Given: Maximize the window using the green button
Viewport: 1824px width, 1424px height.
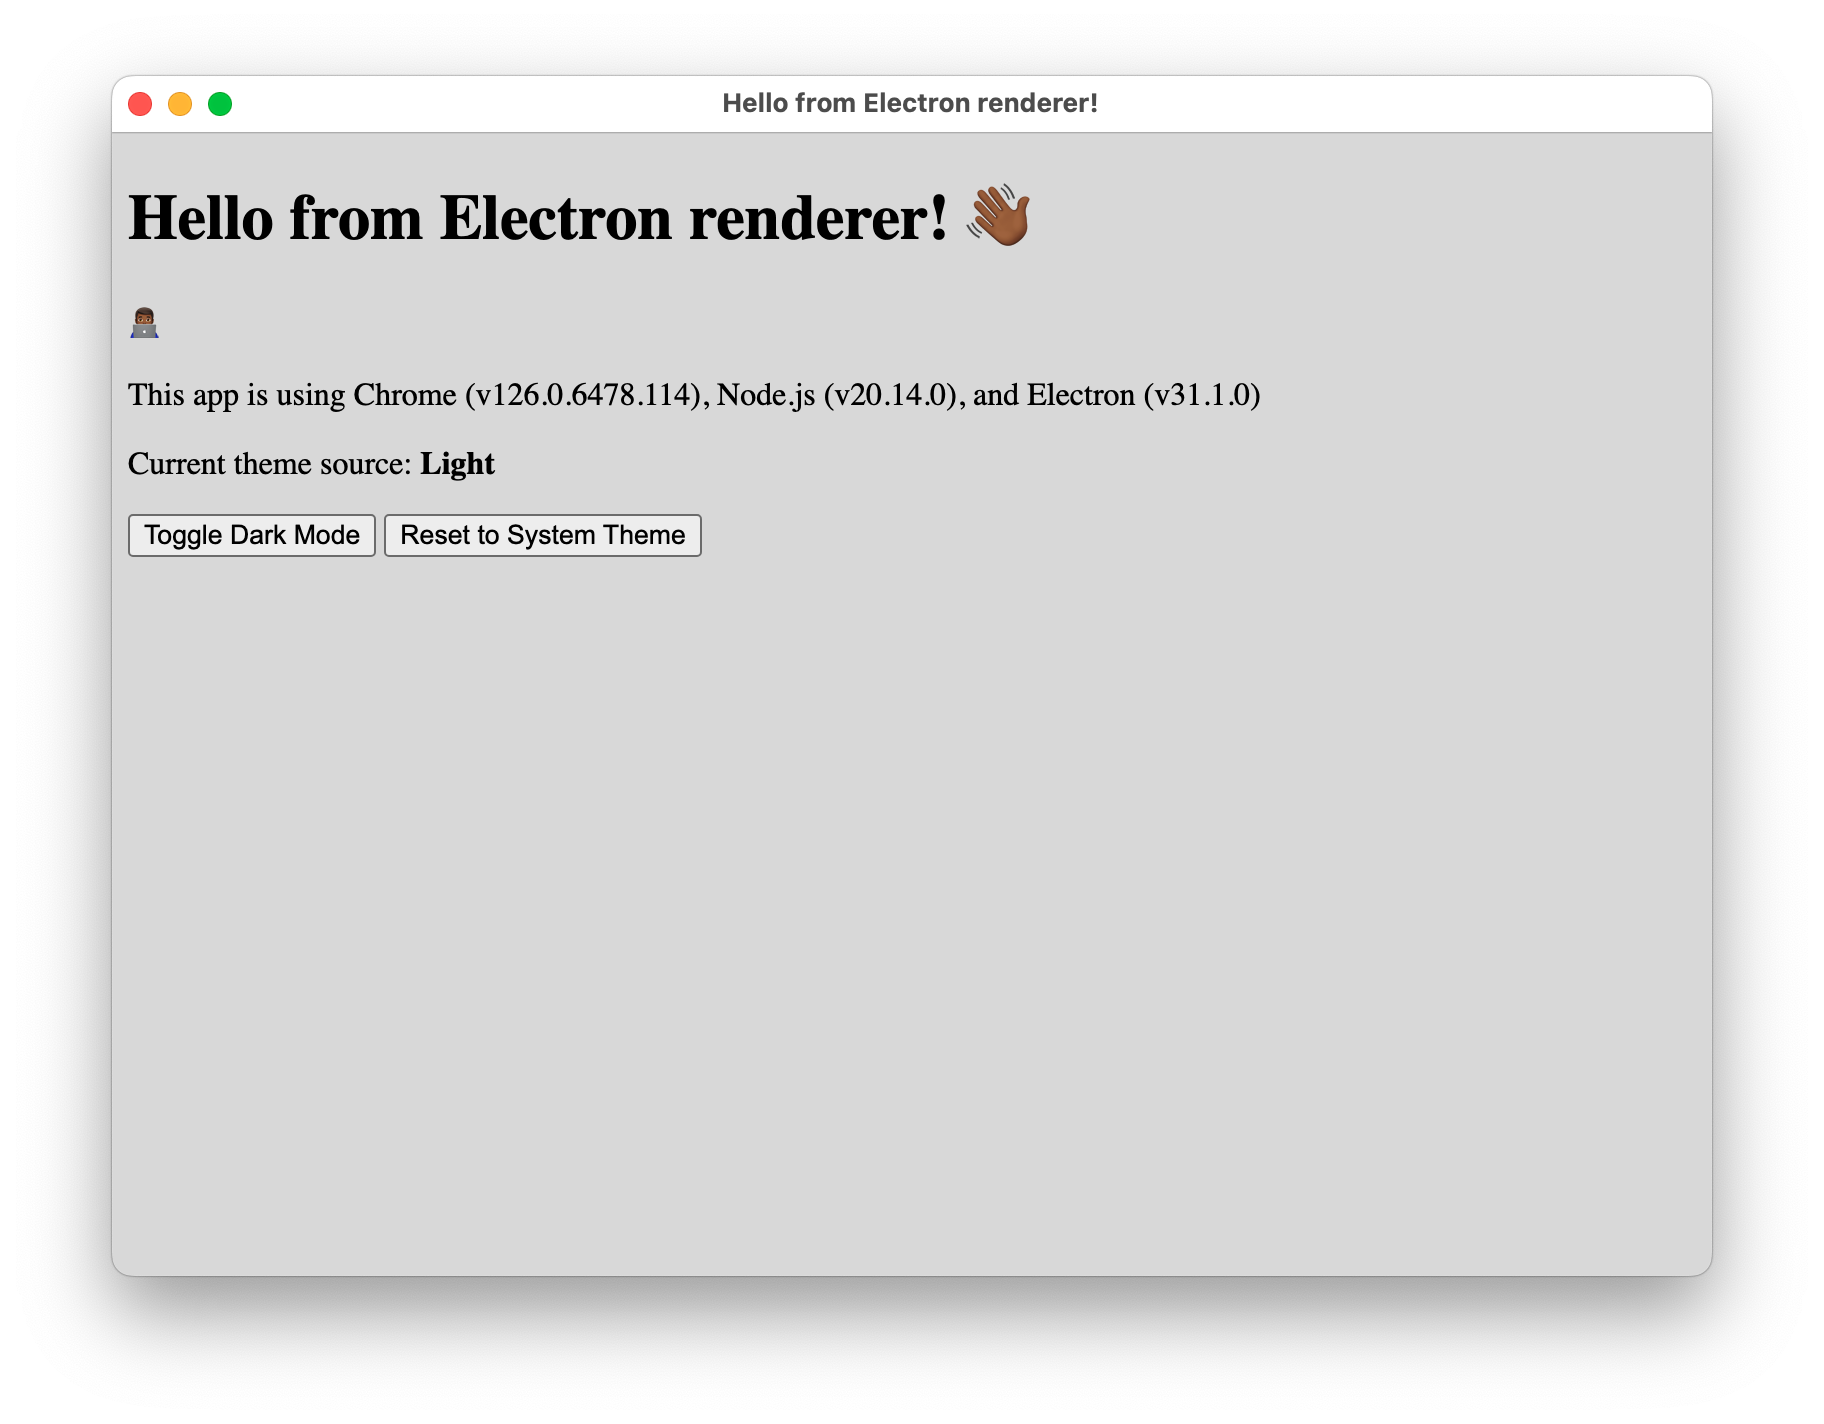Looking at the screenshot, I should click(220, 104).
